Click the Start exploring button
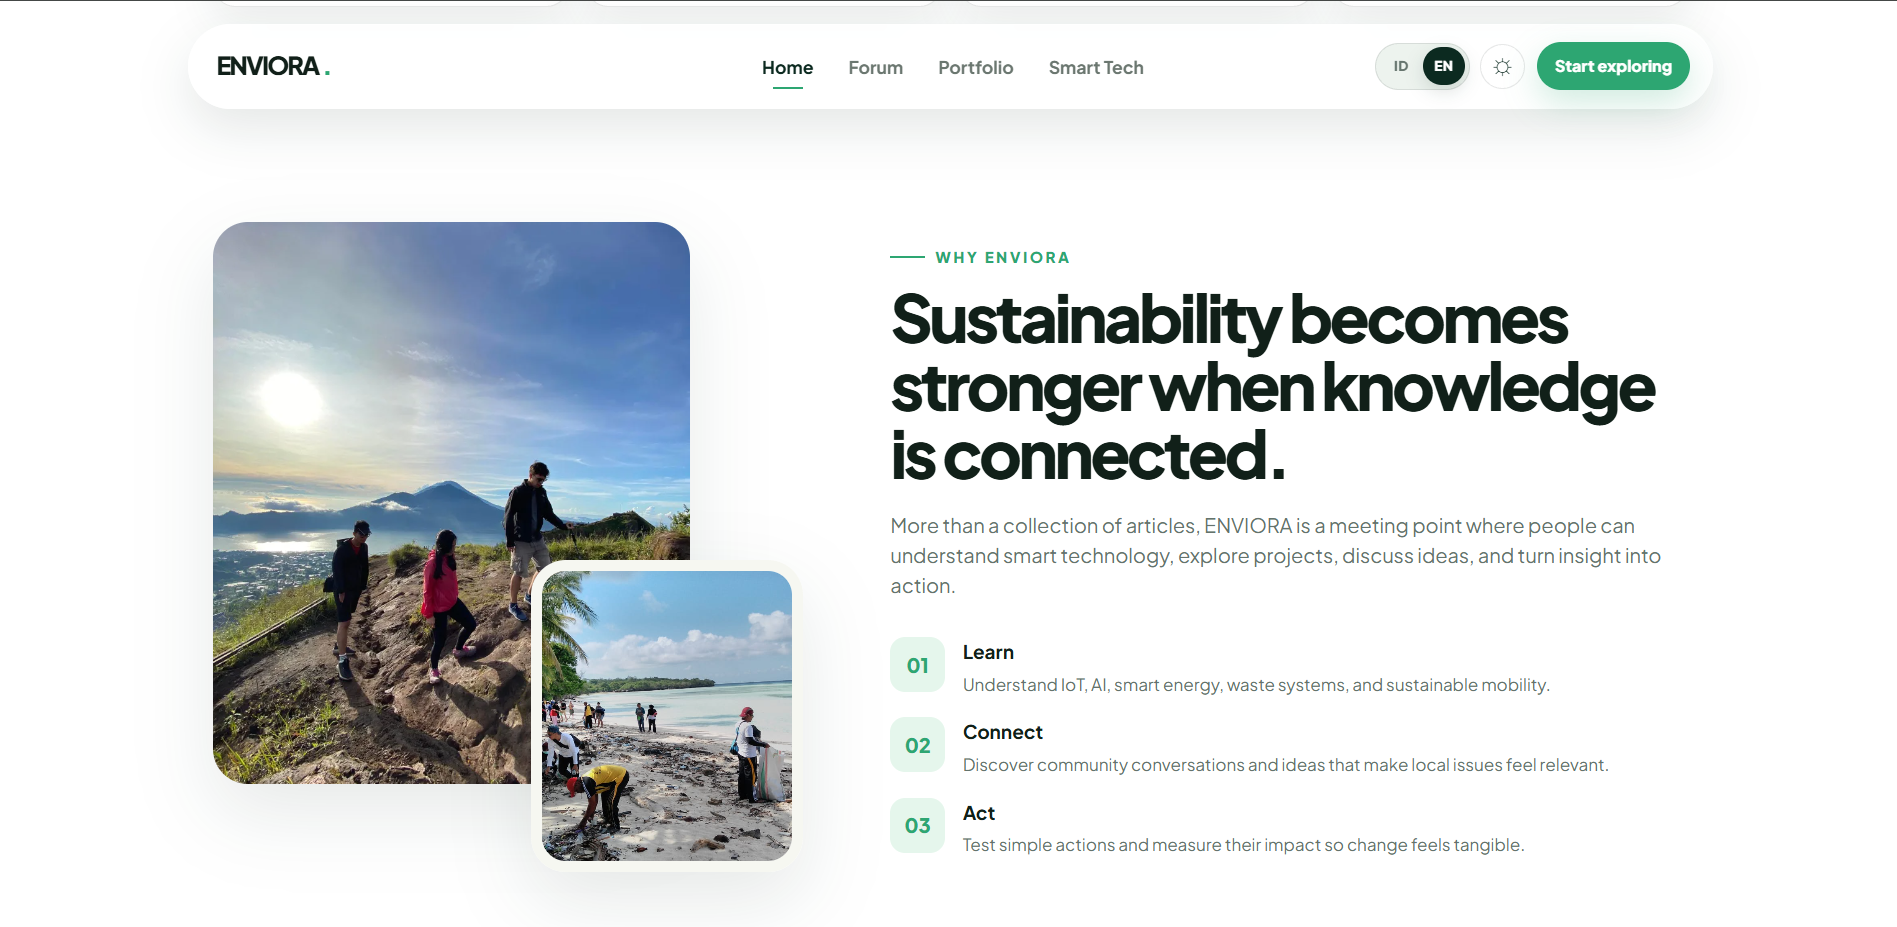1897x927 pixels. pos(1612,66)
